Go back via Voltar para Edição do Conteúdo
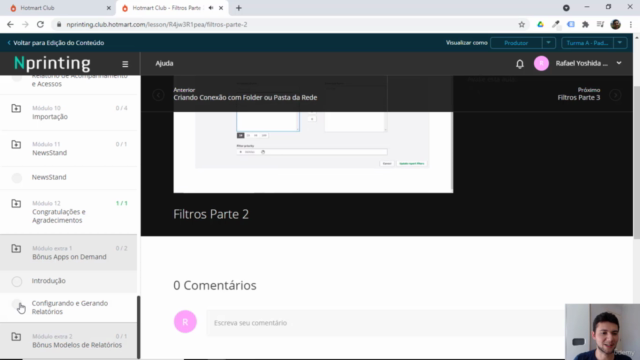Screen dimensions: 640x360 click(56, 43)
